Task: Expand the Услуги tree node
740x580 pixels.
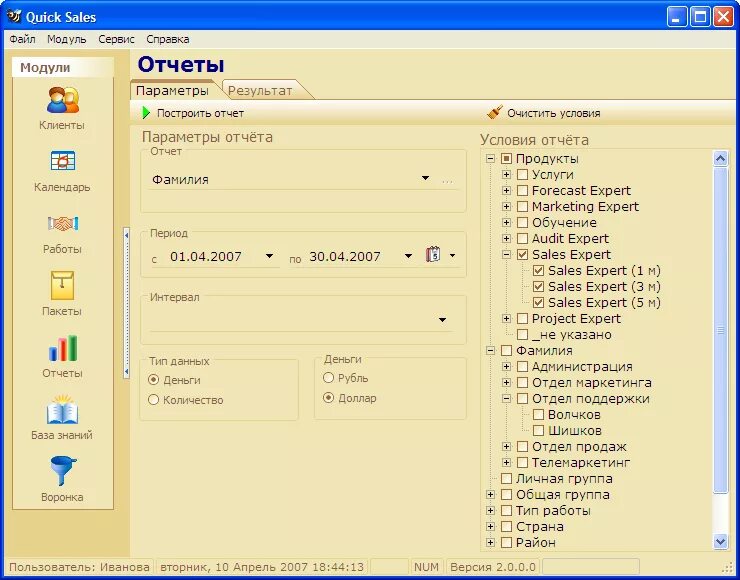Action: pyautogui.click(x=506, y=175)
